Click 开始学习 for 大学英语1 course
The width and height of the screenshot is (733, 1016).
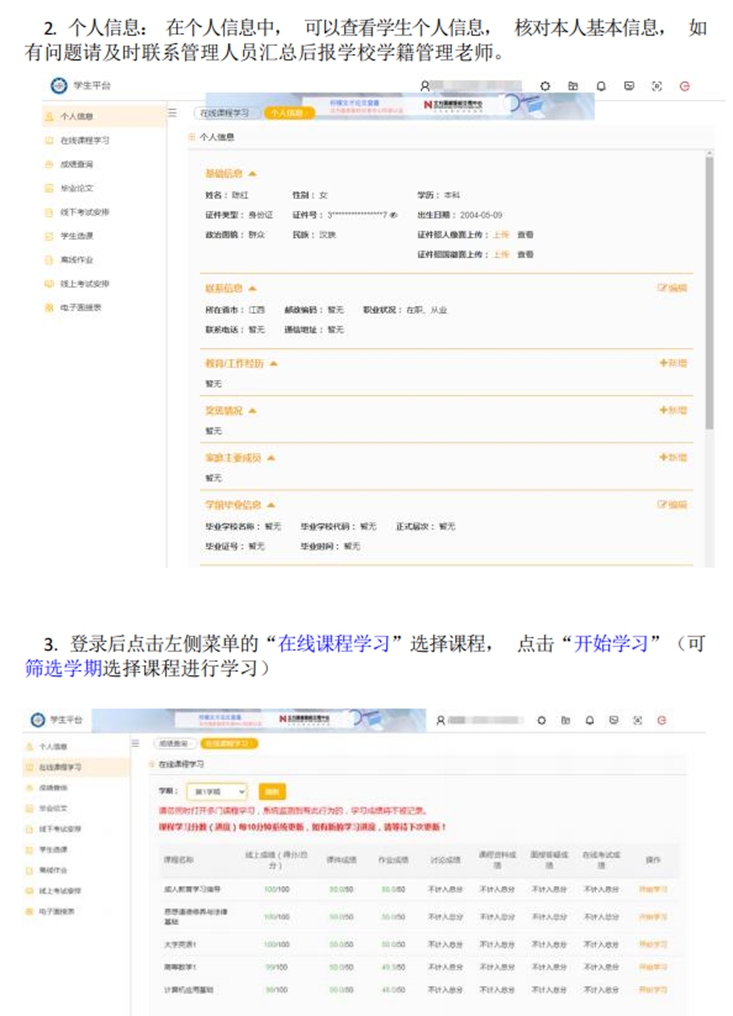click(653, 941)
